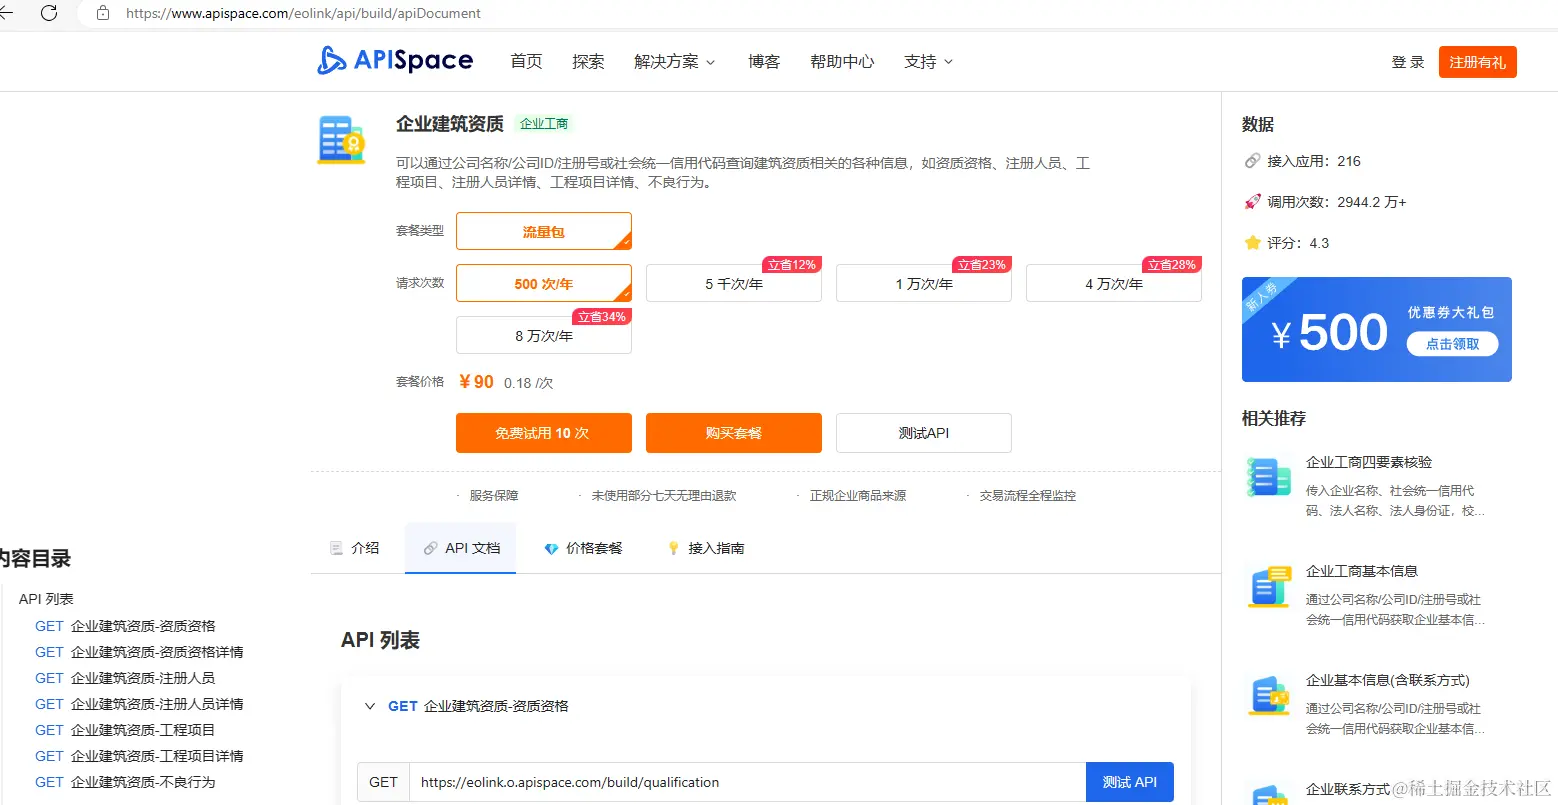Select the 4 万次/年 request option
This screenshot has height=805, width=1558.
tap(1114, 284)
